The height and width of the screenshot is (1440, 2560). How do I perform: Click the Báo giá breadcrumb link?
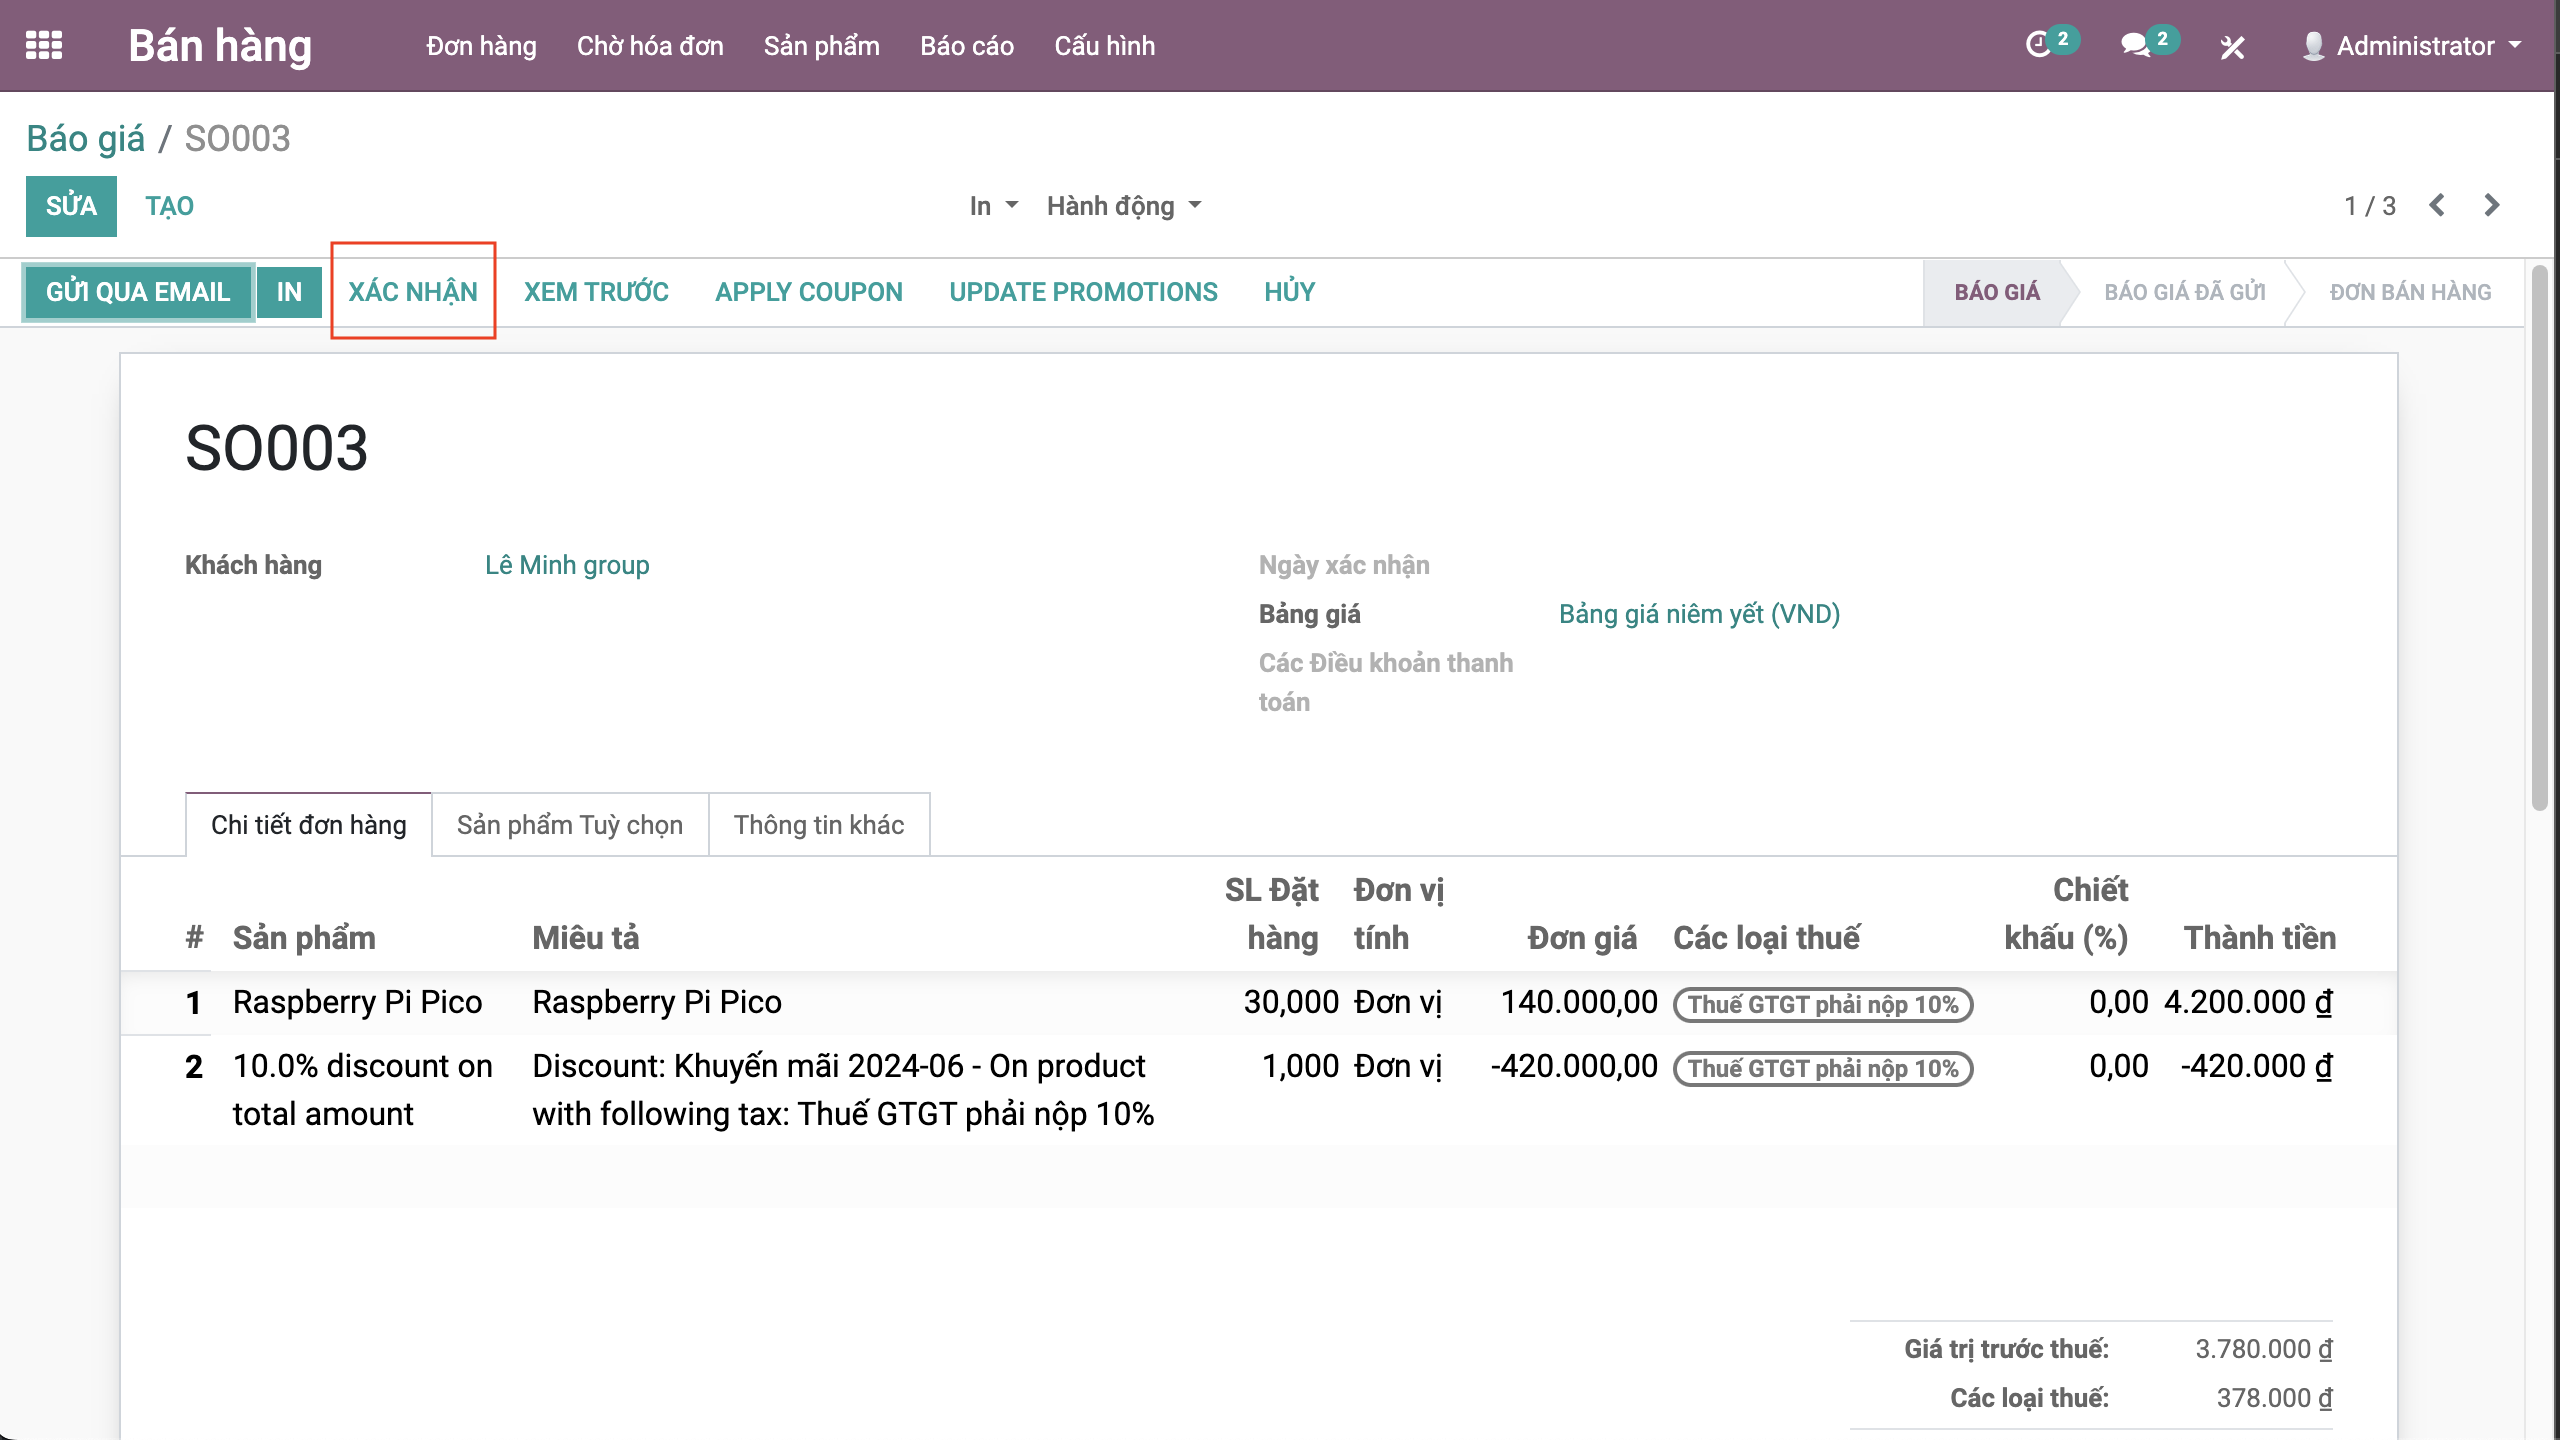click(x=86, y=139)
